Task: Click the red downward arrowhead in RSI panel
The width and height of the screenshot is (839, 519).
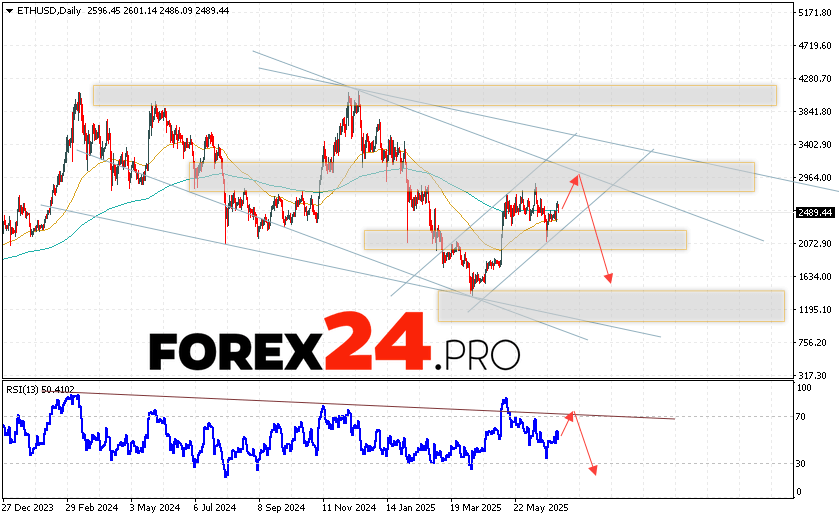Action: pyautogui.click(x=595, y=471)
